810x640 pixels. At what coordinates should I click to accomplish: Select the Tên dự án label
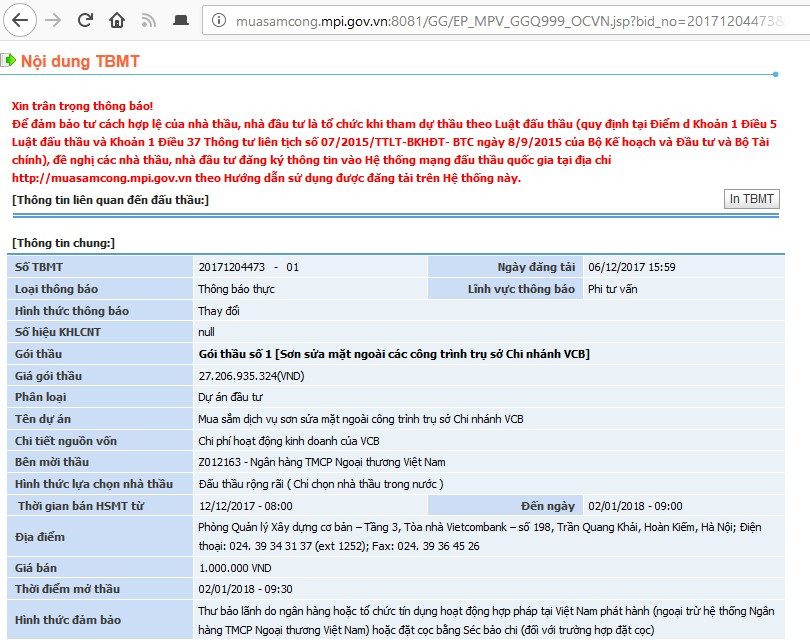click(x=43, y=419)
